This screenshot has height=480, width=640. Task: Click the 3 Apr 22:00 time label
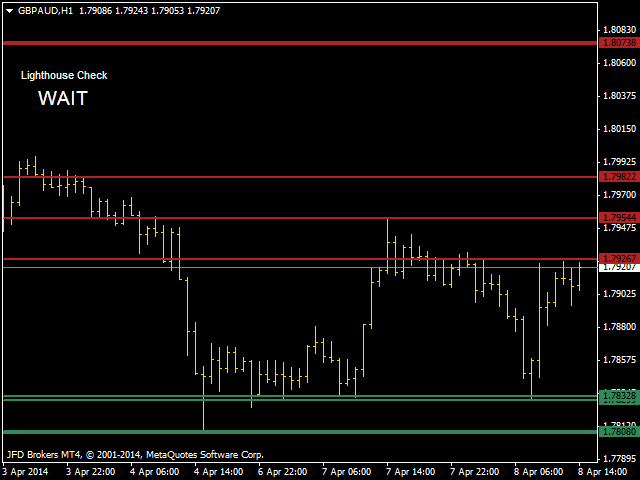coord(91,472)
